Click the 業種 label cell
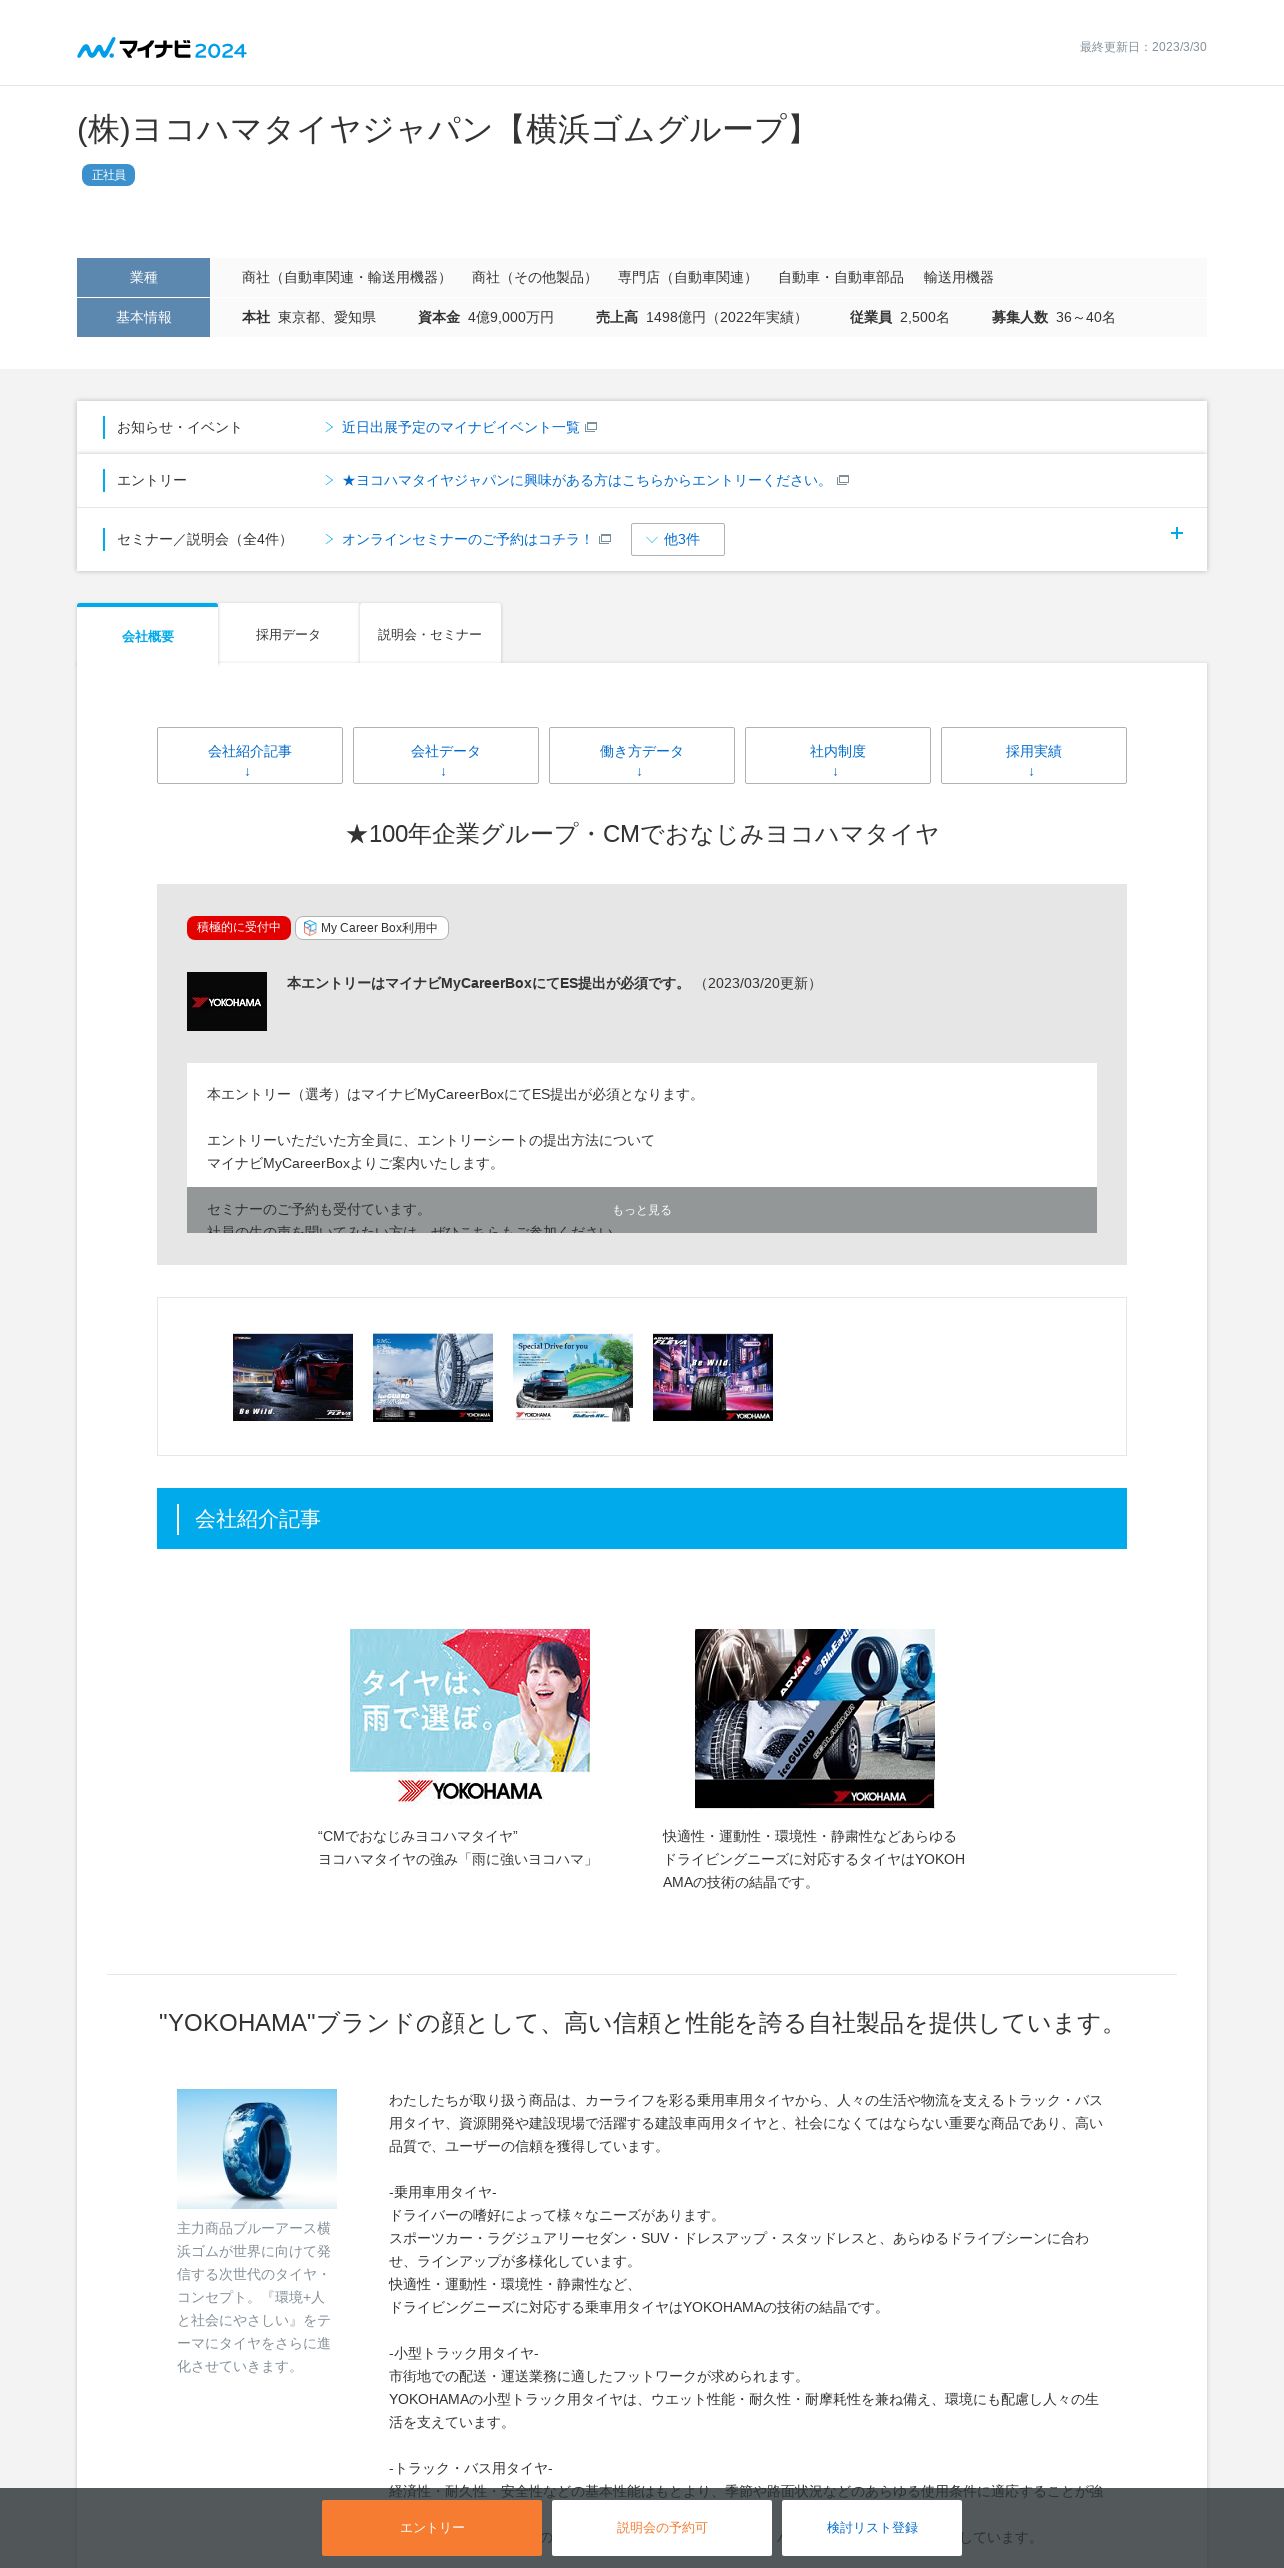Screen dimensions: 1284x2568 point(143,277)
